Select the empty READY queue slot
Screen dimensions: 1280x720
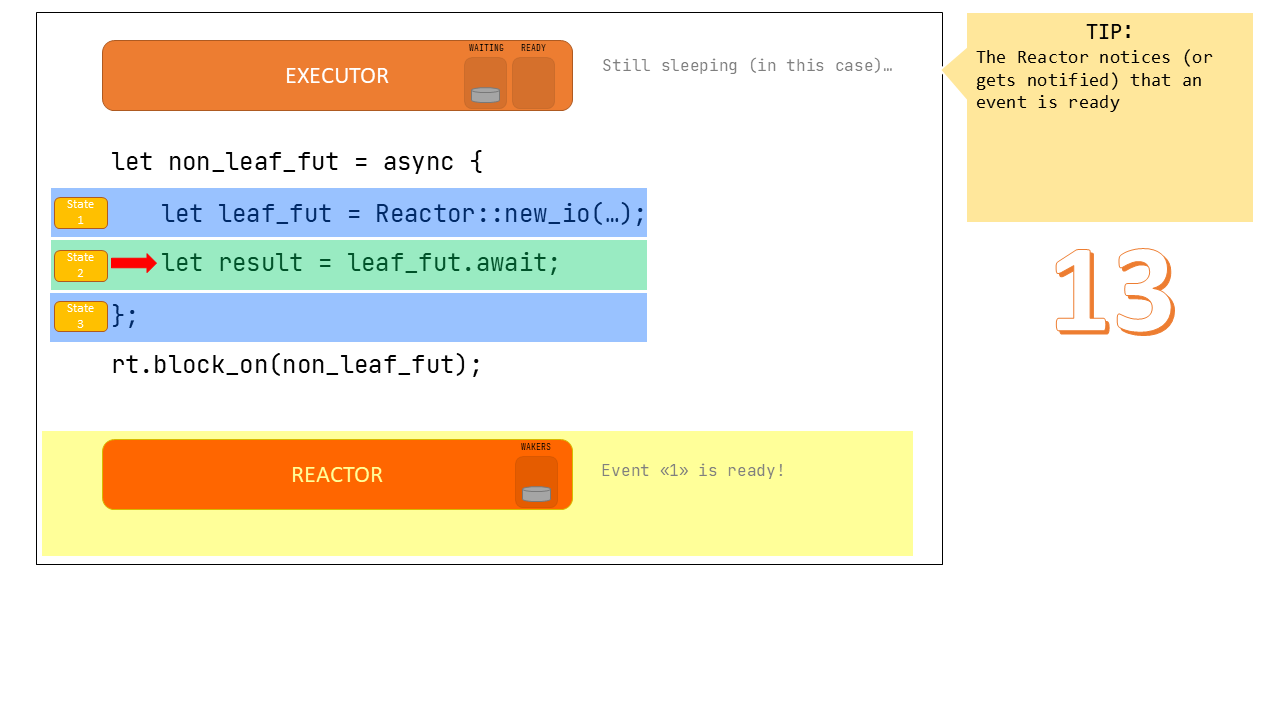pos(533,83)
